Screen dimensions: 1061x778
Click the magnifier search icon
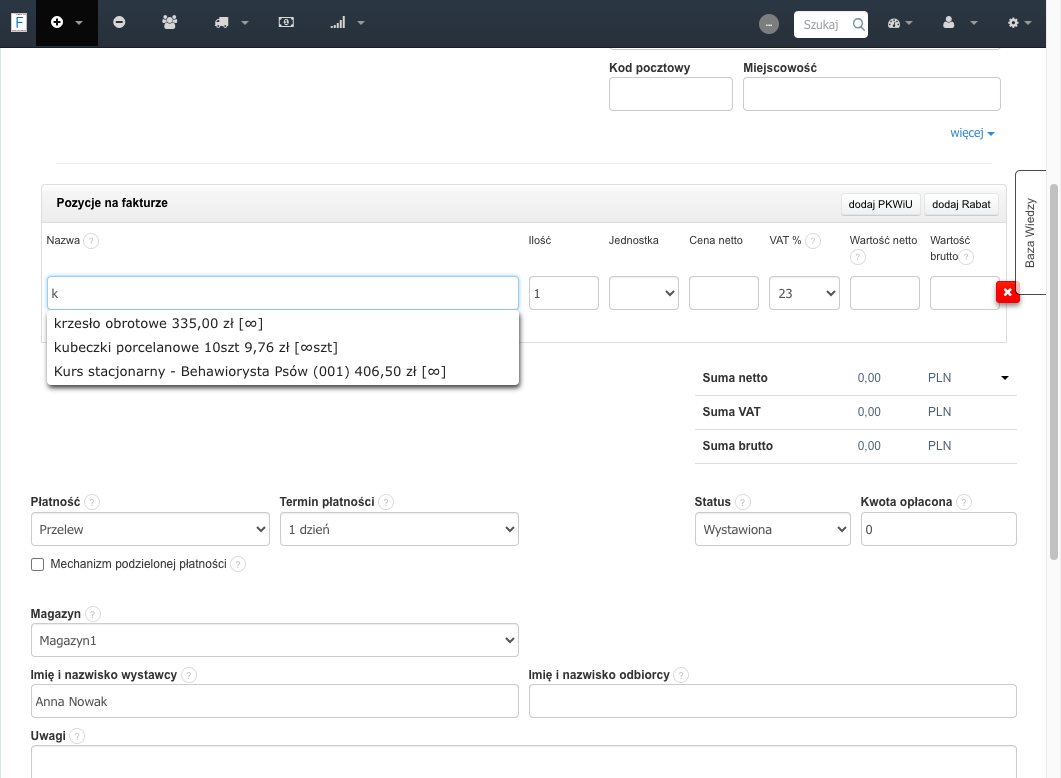point(858,24)
